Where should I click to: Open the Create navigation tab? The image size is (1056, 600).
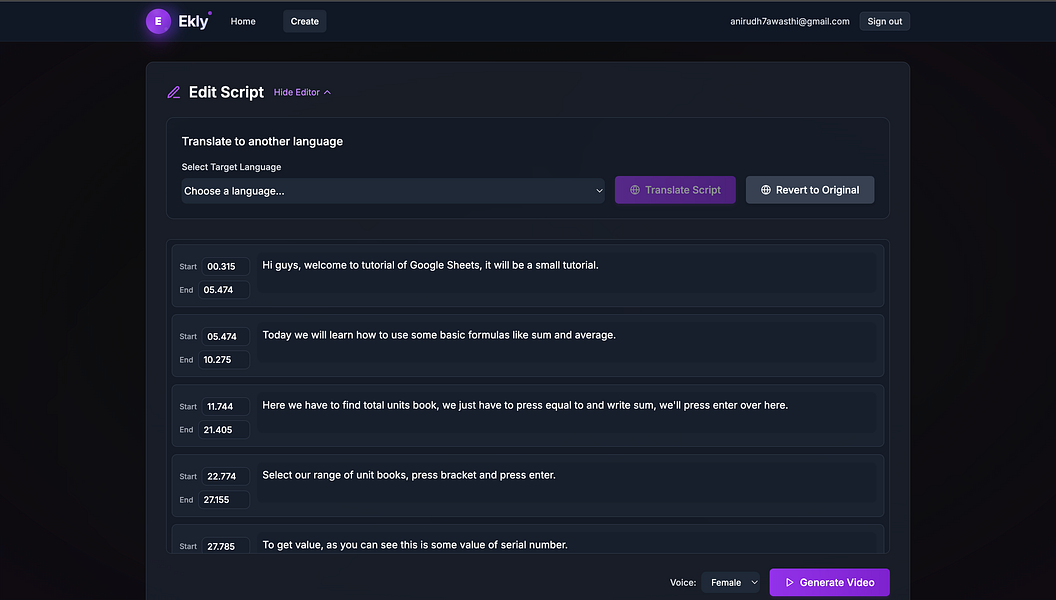(304, 22)
